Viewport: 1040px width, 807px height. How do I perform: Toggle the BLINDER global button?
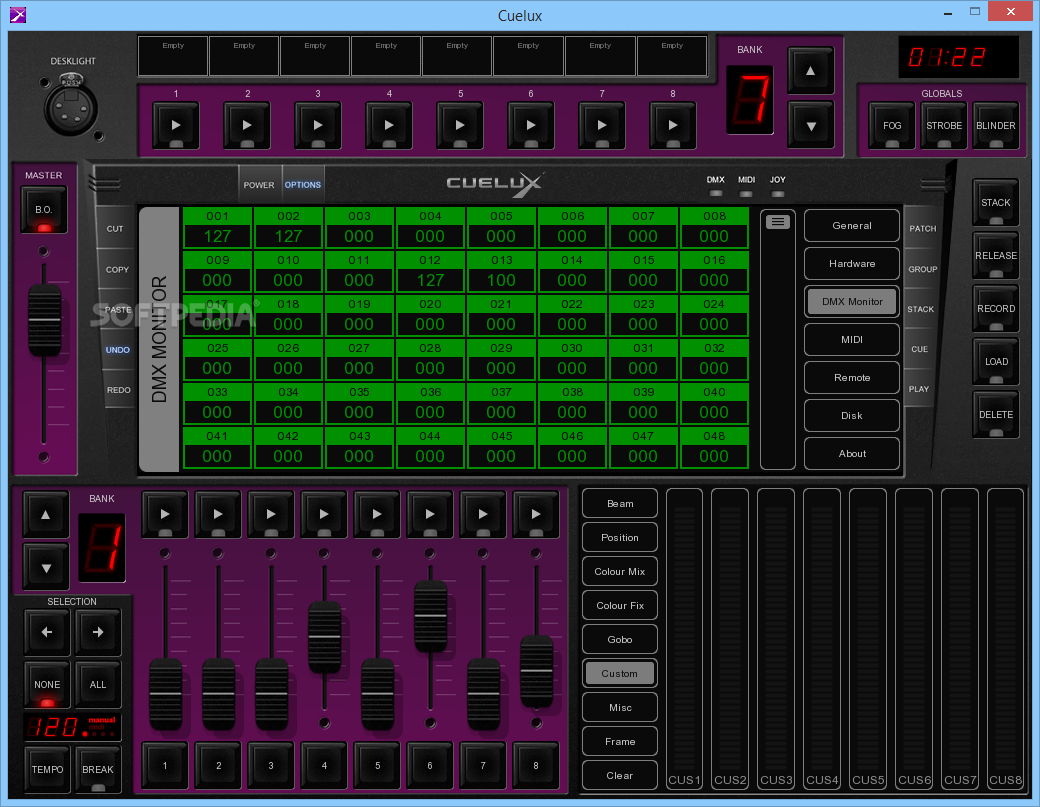996,125
